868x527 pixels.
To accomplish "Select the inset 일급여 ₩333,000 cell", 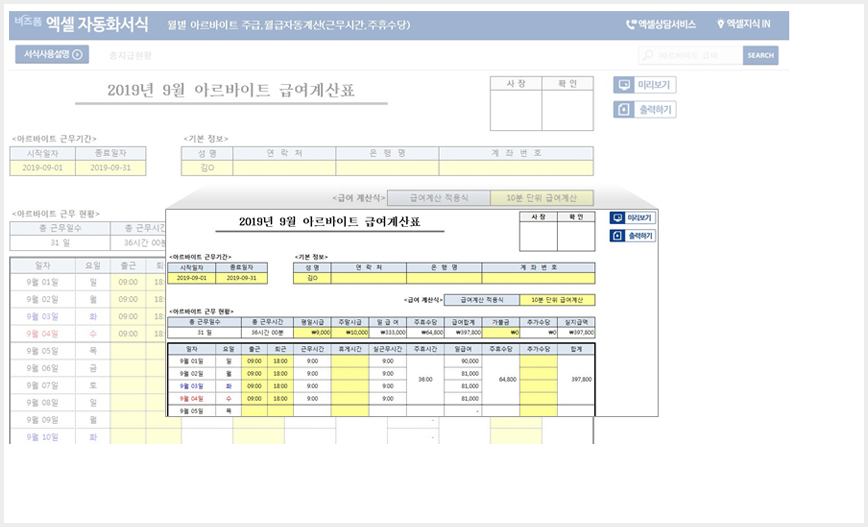I will (388, 333).
